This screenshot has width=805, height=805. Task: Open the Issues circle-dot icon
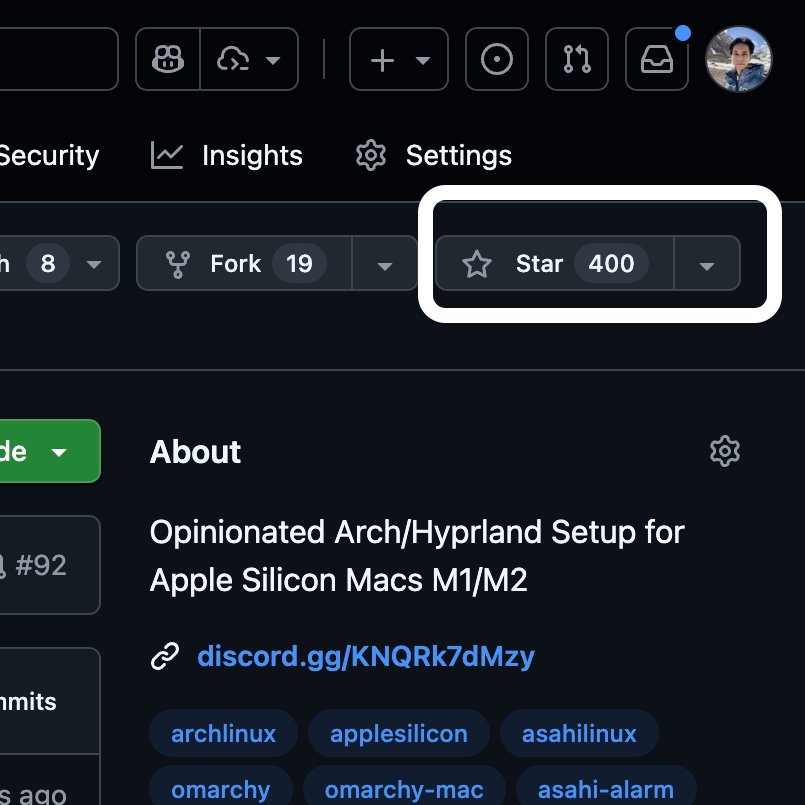point(496,59)
